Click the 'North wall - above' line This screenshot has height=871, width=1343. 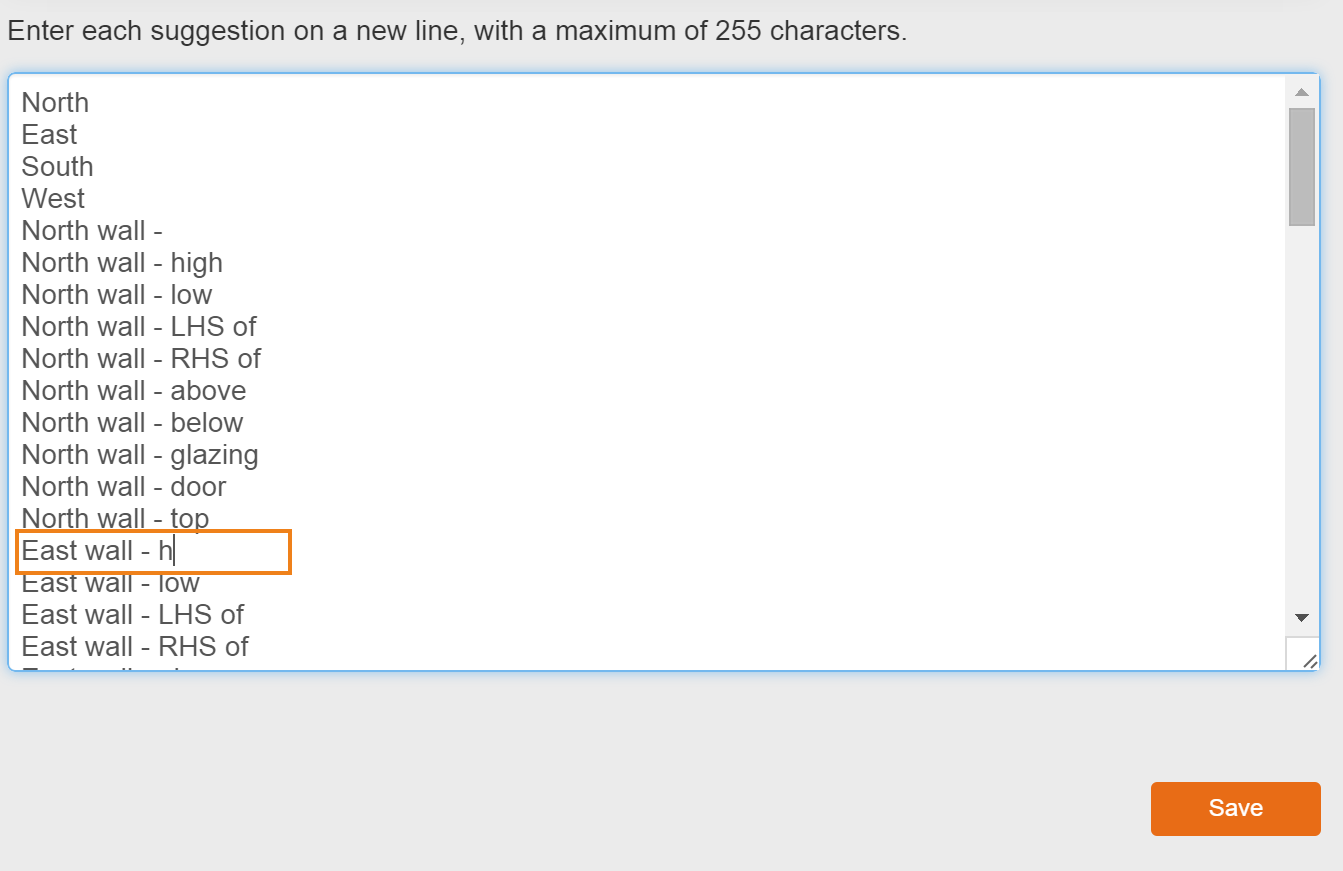pos(134,391)
